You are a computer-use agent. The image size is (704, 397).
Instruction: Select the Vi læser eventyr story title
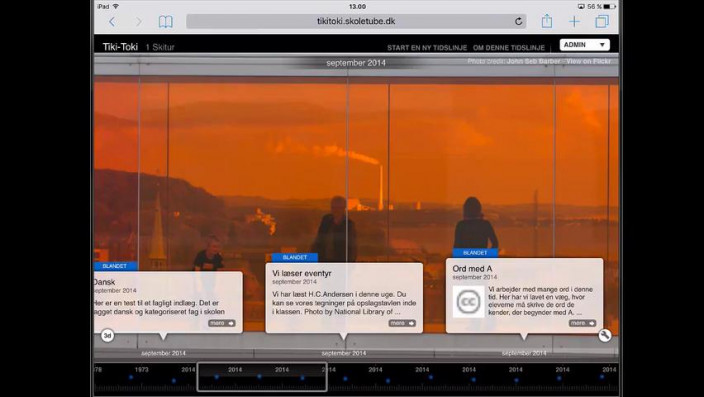302,273
